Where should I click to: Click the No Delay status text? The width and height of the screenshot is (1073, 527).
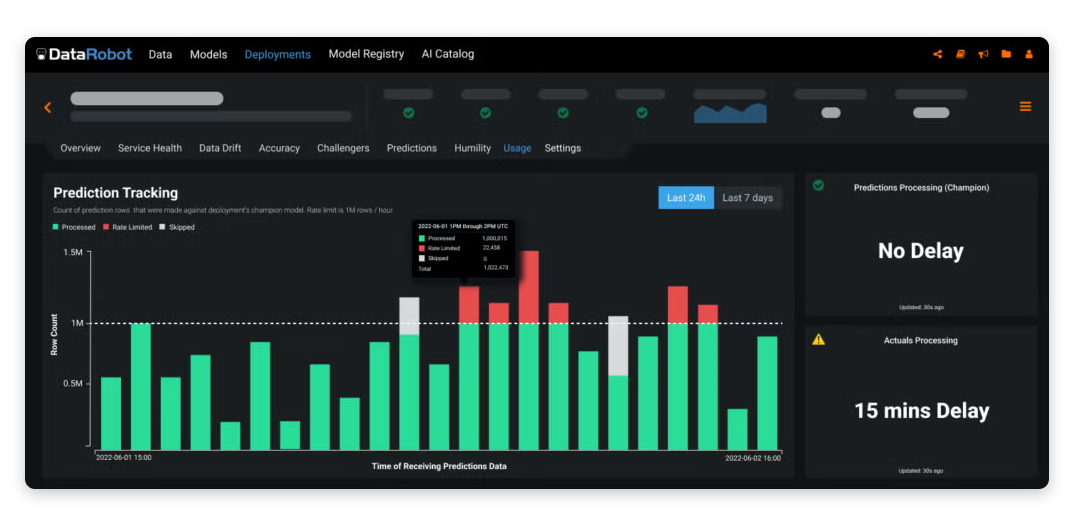pos(921,250)
